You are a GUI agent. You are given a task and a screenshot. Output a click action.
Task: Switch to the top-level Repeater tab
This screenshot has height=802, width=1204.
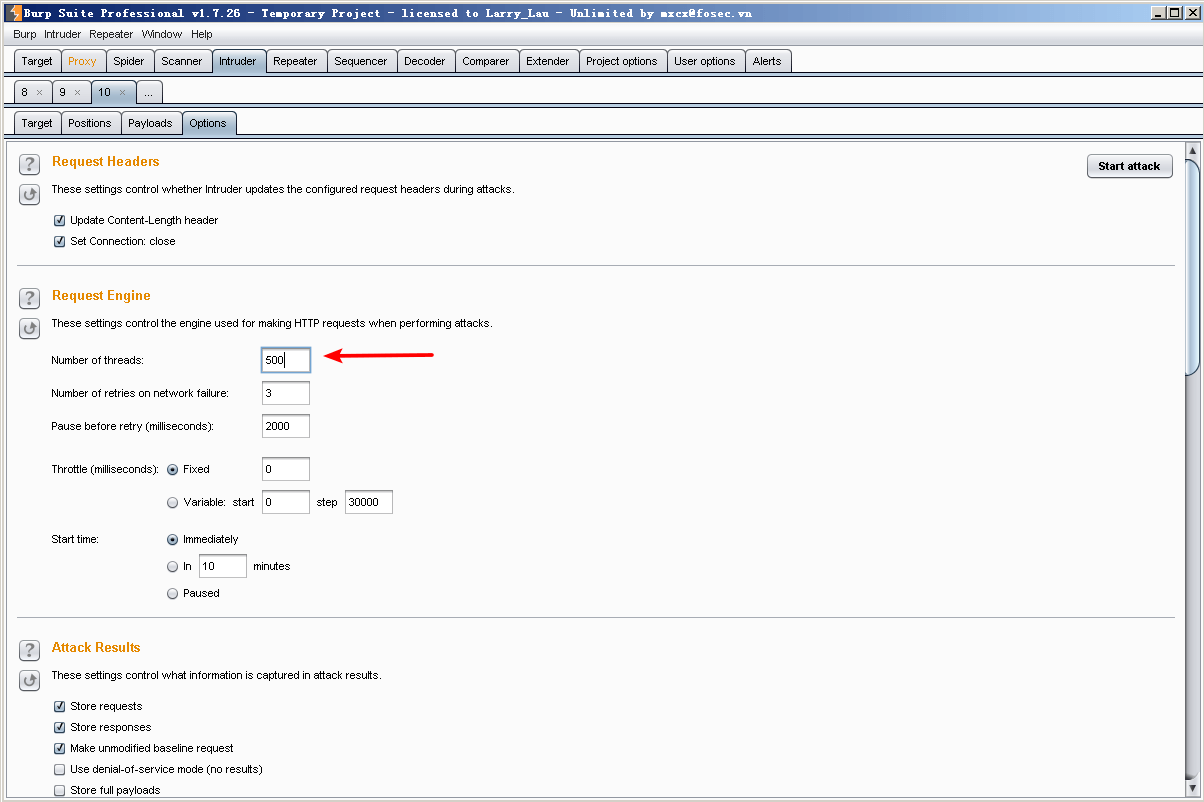pyautogui.click(x=295, y=61)
